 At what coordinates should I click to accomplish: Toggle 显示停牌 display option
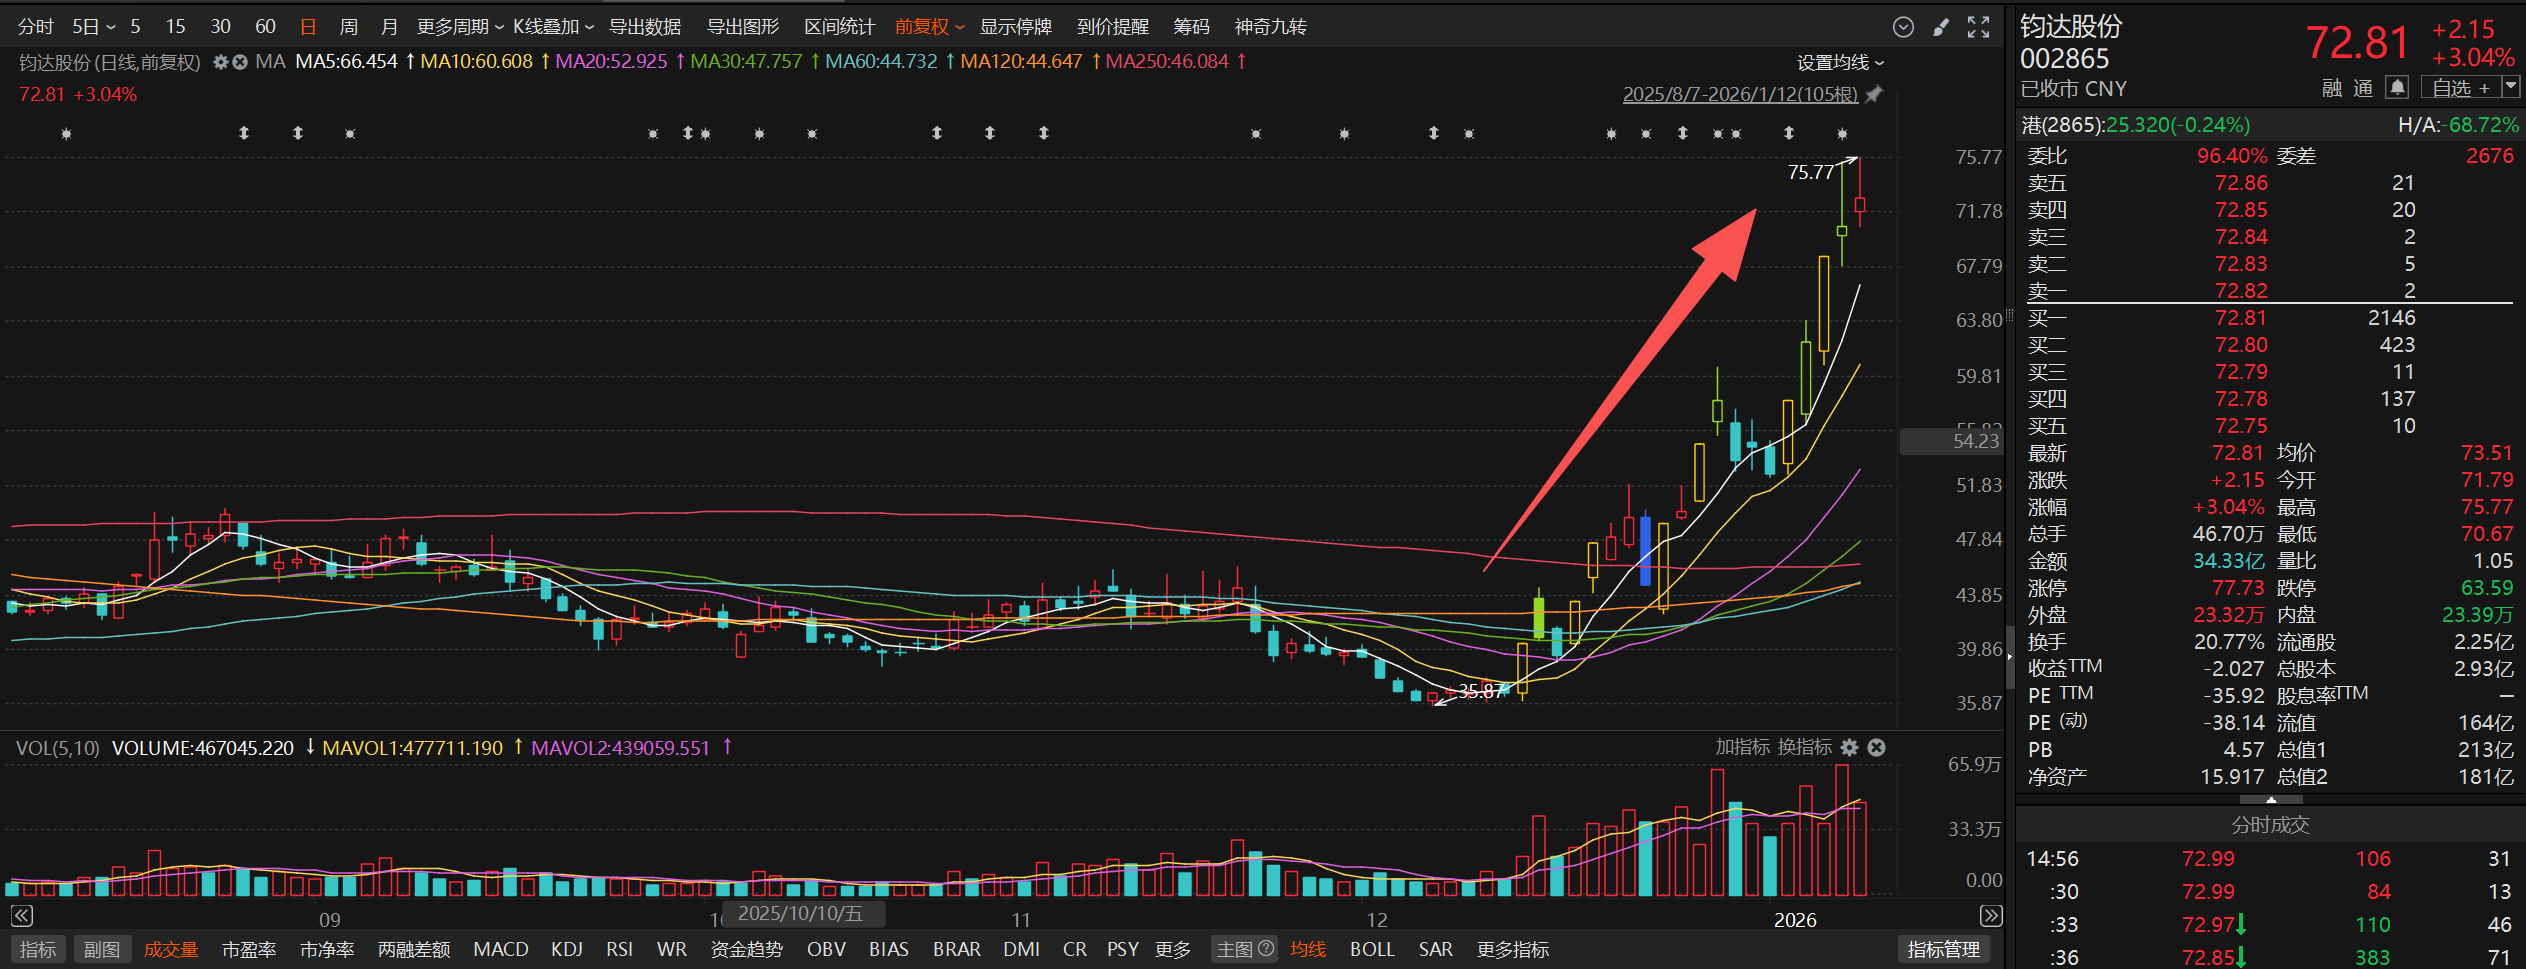tap(1015, 27)
